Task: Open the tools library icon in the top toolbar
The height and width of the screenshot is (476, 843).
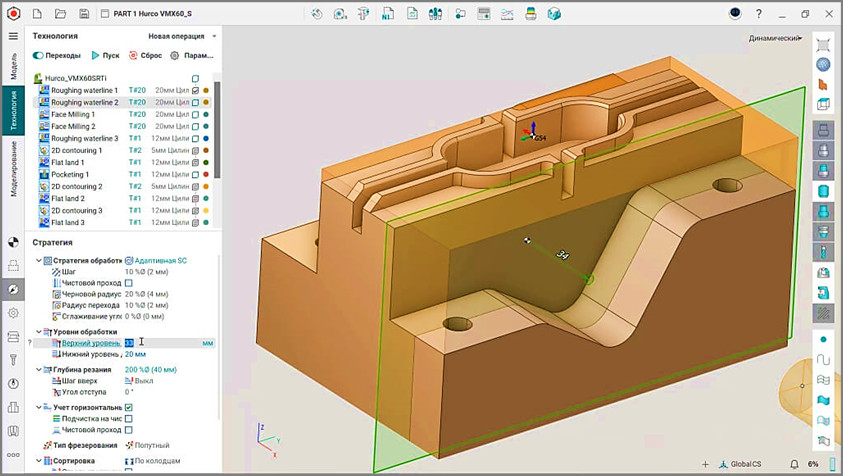Action: pos(435,14)
